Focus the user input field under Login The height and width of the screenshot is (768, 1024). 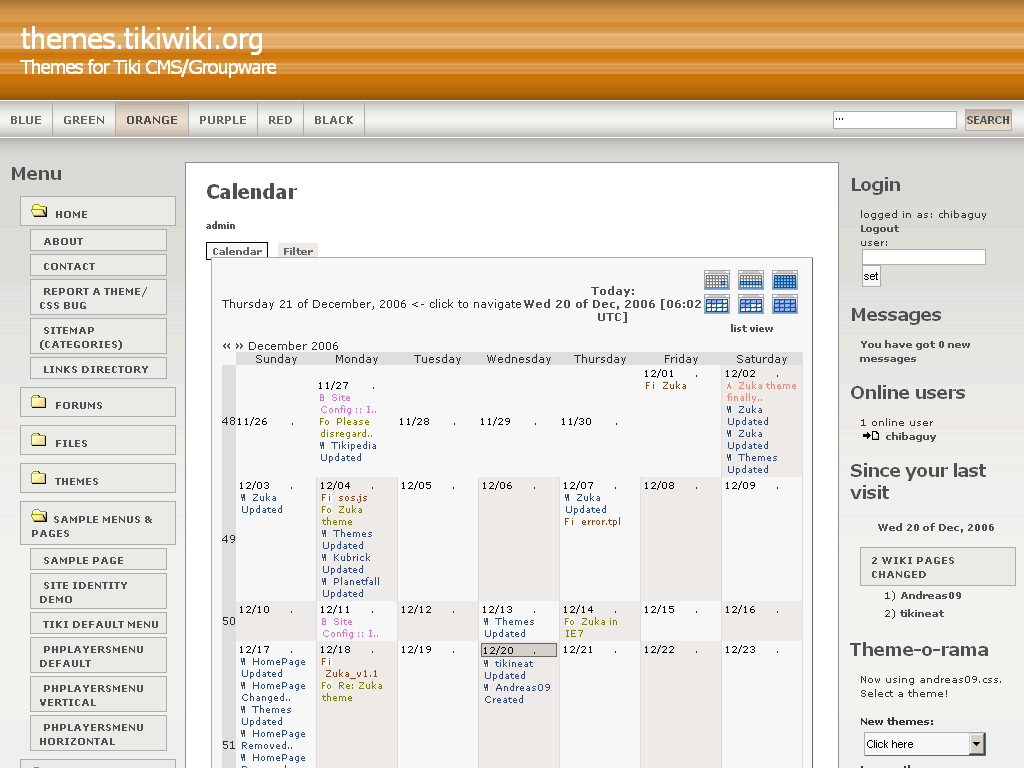923,257
